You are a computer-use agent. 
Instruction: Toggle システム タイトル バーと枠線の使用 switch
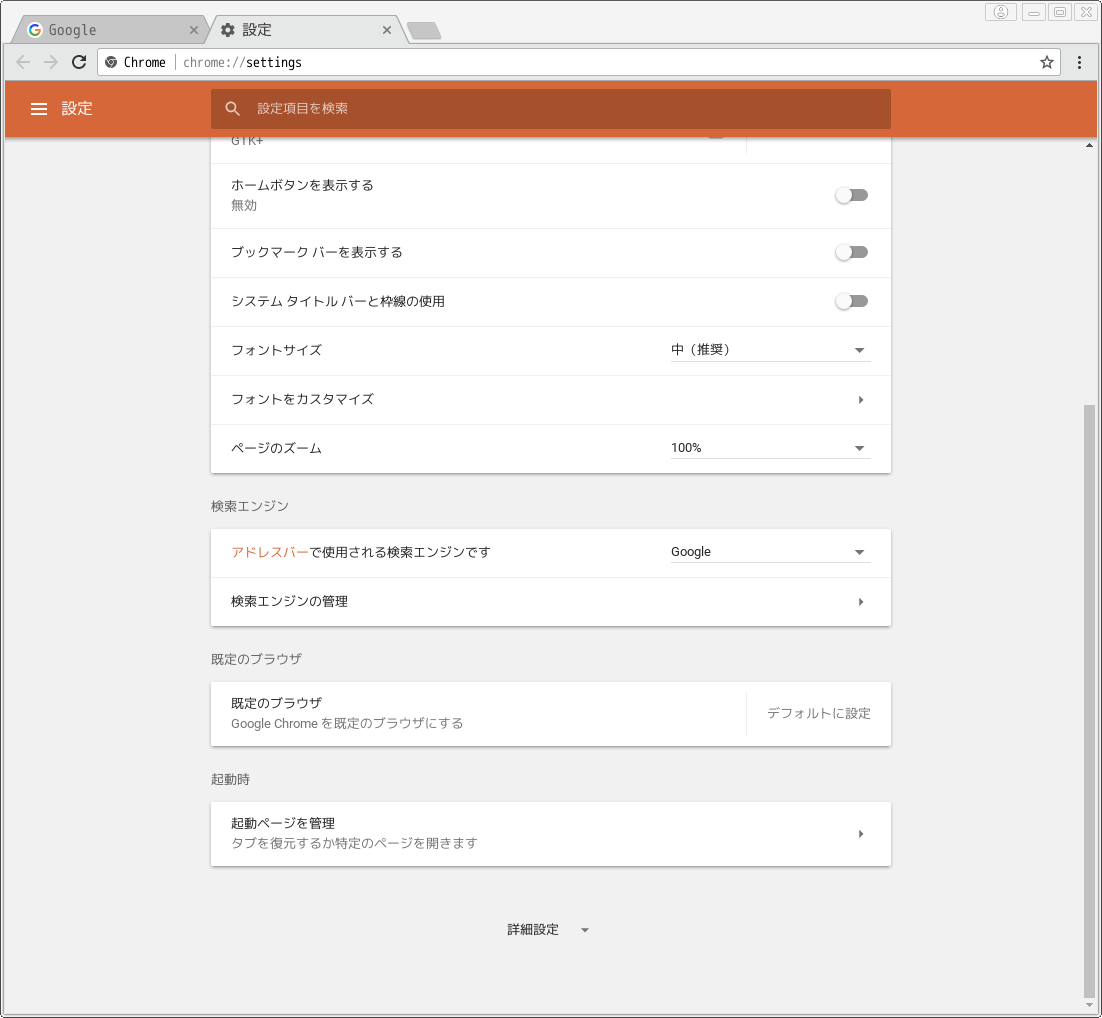[852, 301]
